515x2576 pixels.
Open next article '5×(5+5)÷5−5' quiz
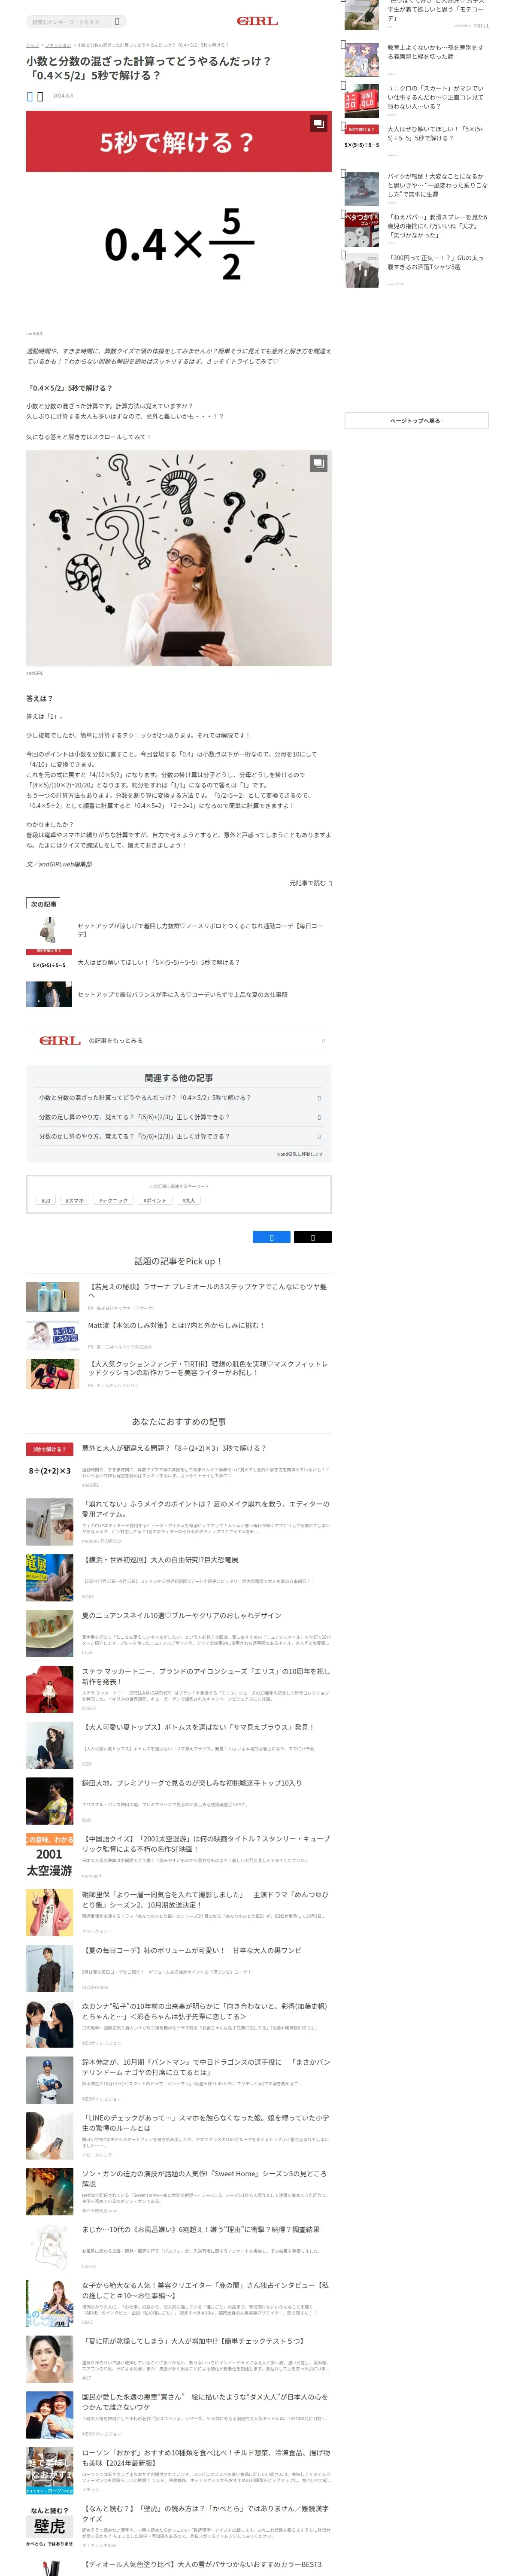click(179, 962)
